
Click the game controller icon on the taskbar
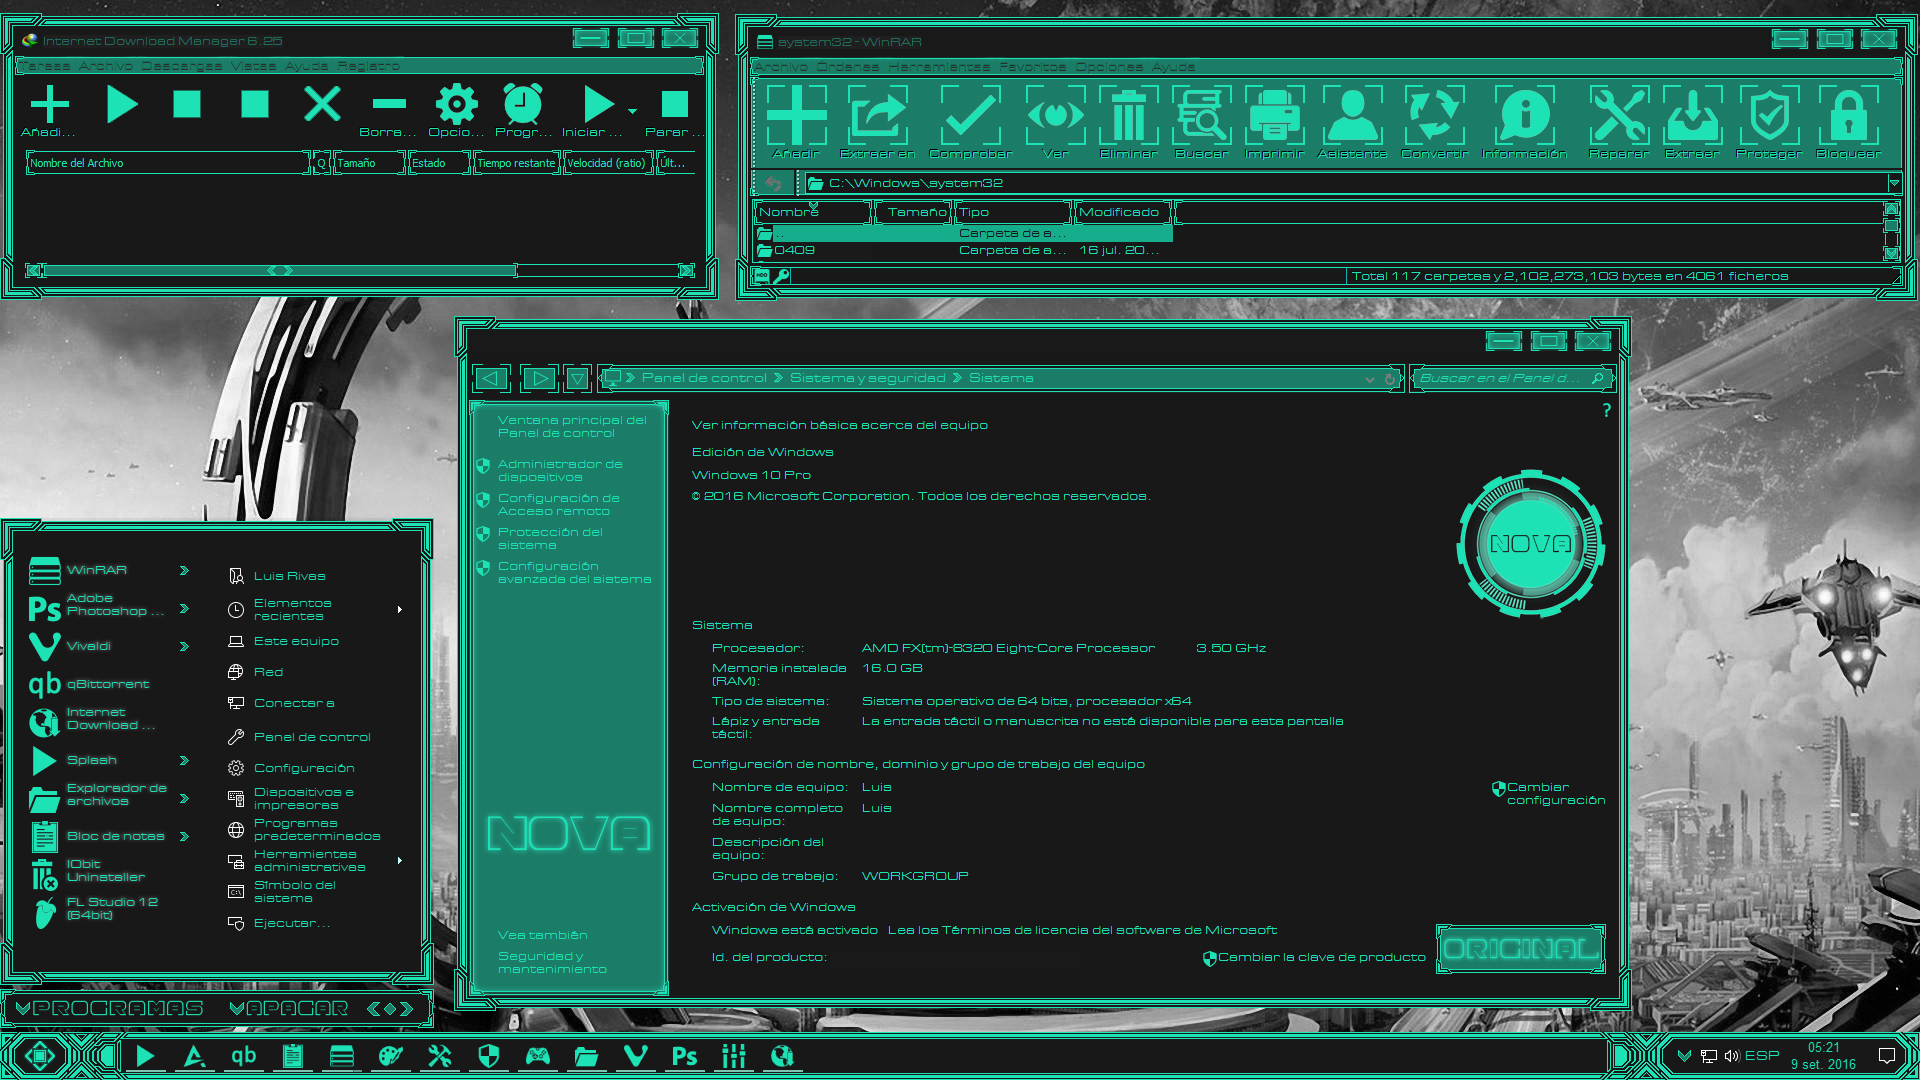tap(538, 1056)
